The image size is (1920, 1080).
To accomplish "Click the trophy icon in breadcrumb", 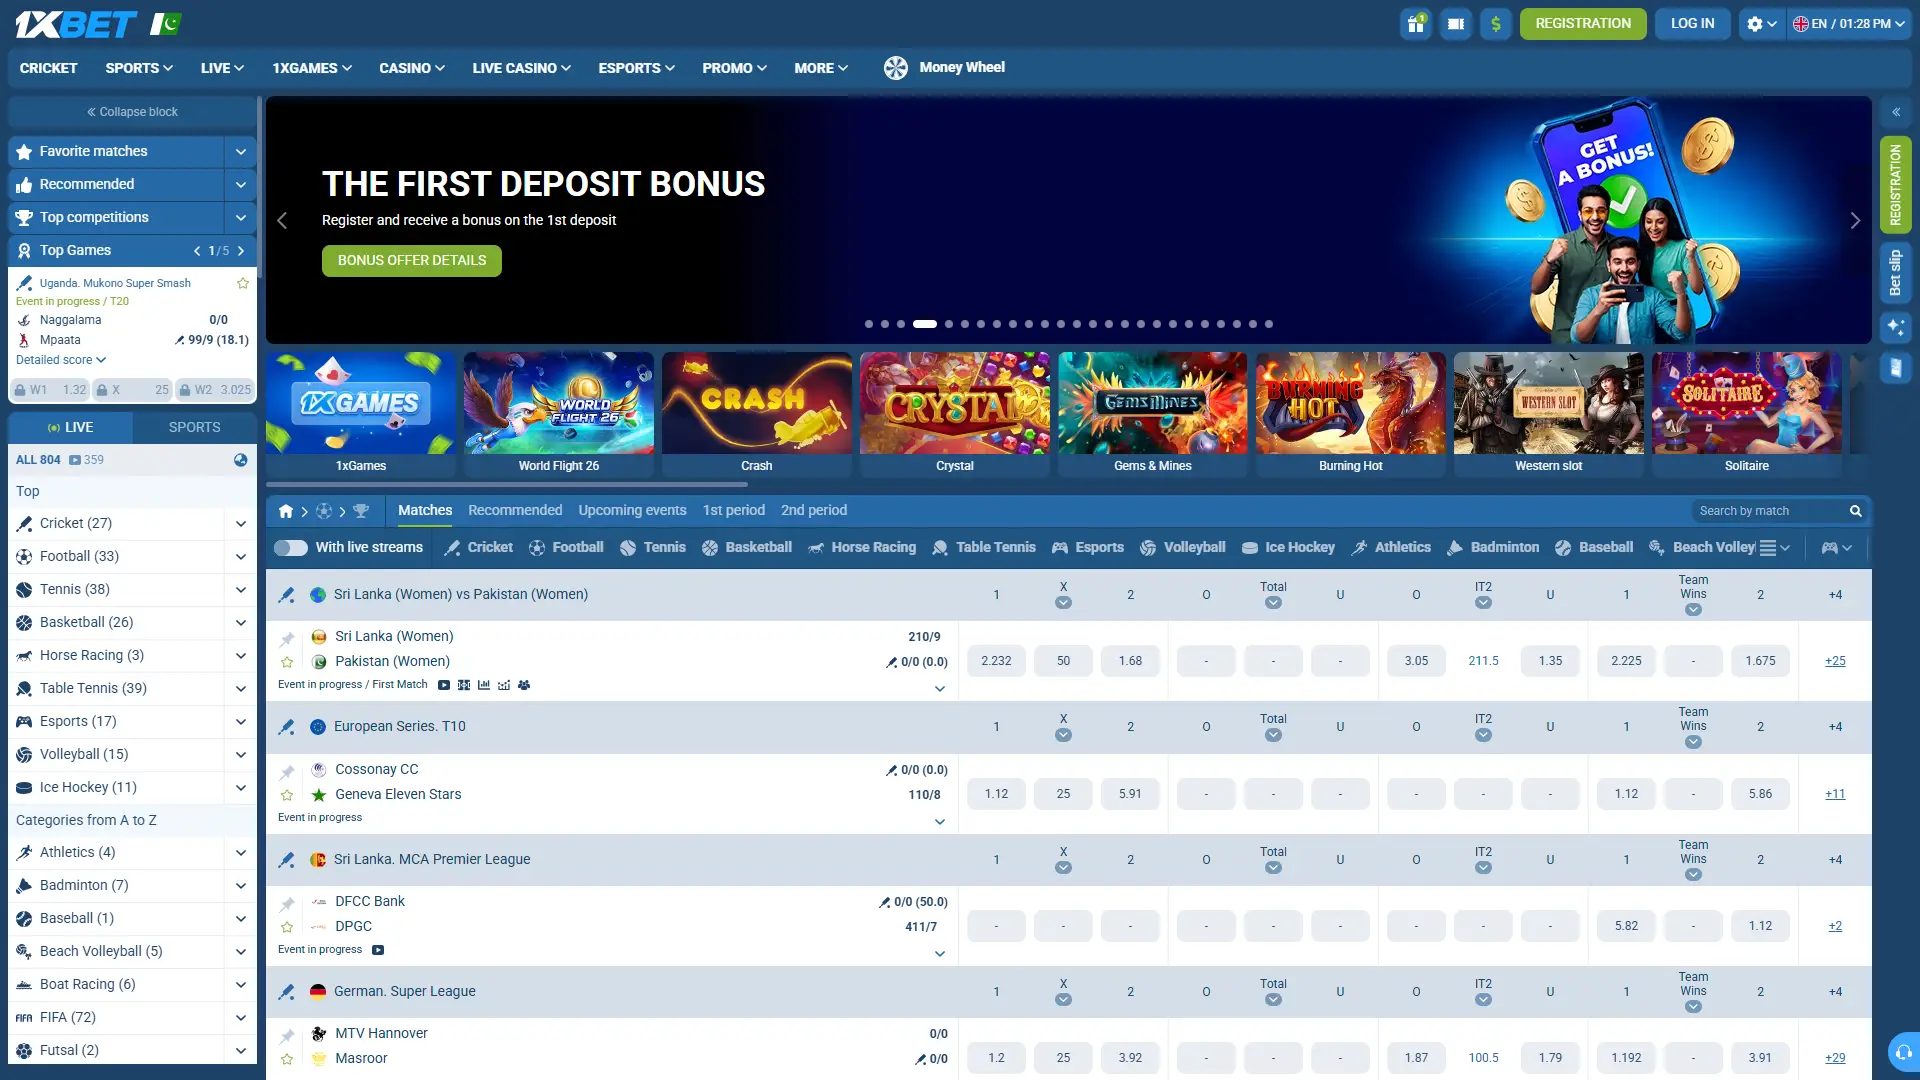I will 361,511.
